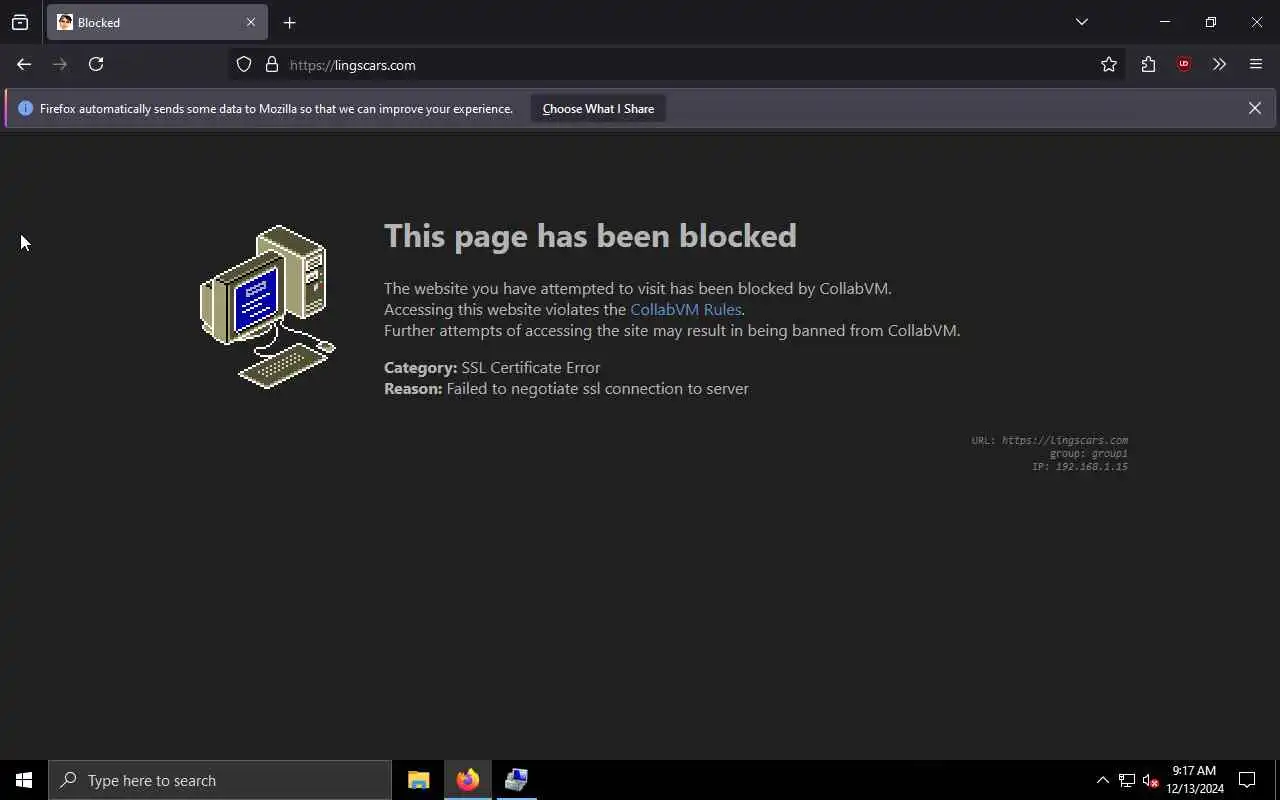Viewport: 1280px width, 800px height.
Task: Select the Blocked tab
Action: [157, 22]
